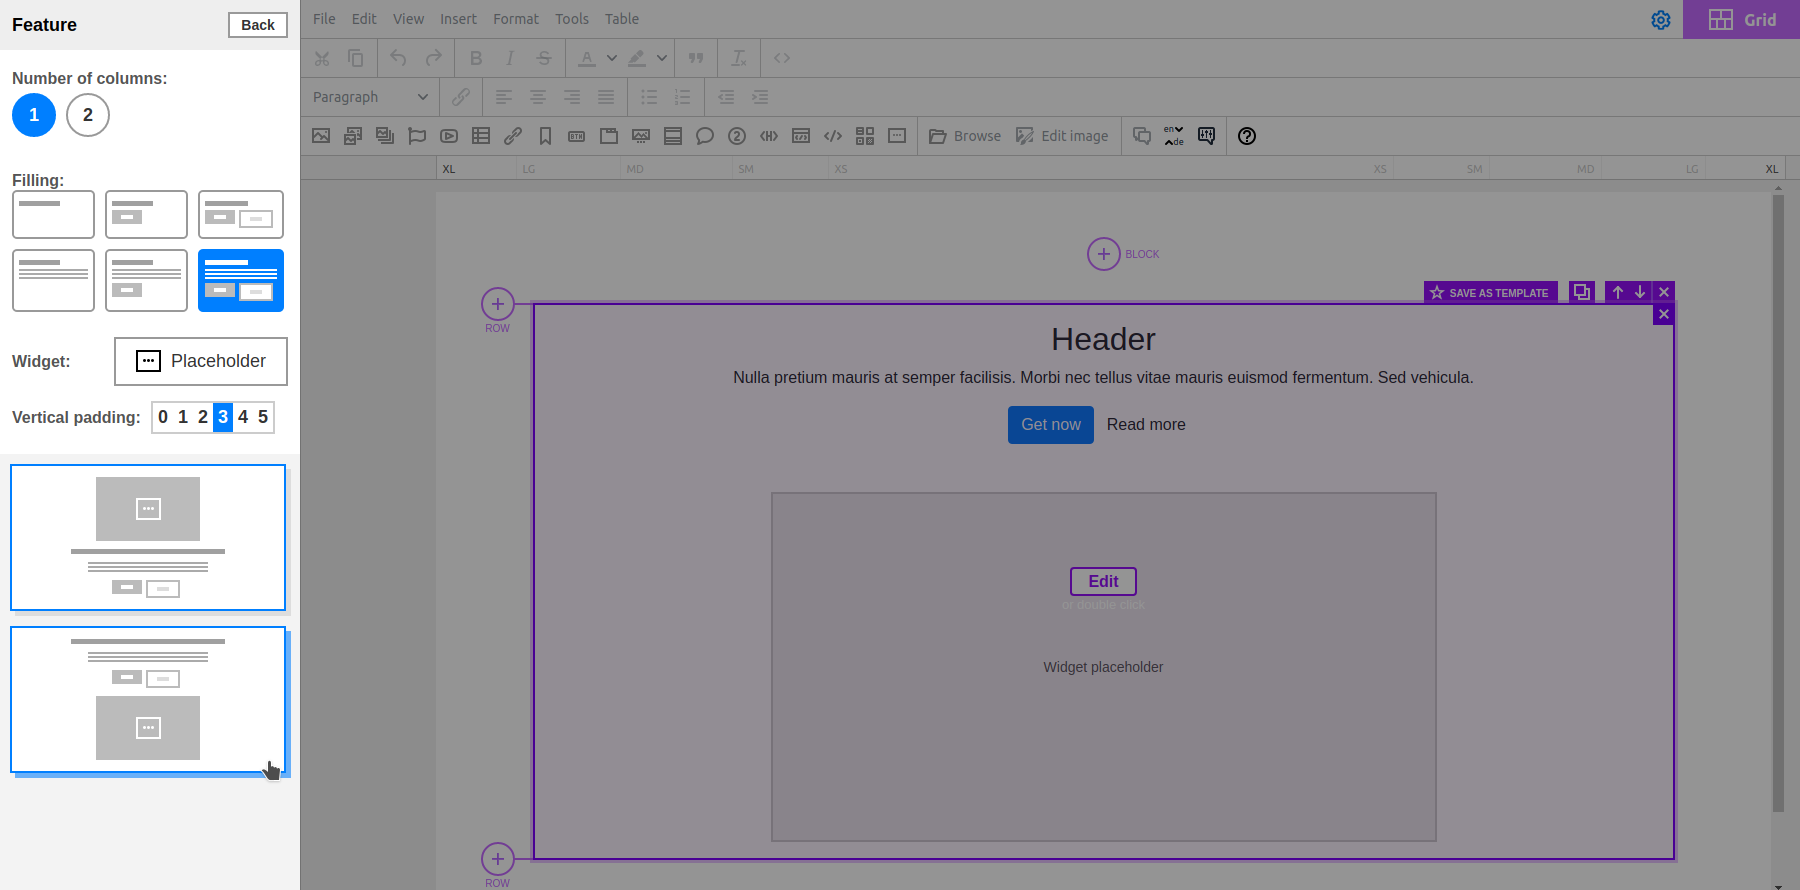Pick layout thumbnail with widget on top
Image resolution: width=1800 pixels, height=890 pixels.
[148, 537]
